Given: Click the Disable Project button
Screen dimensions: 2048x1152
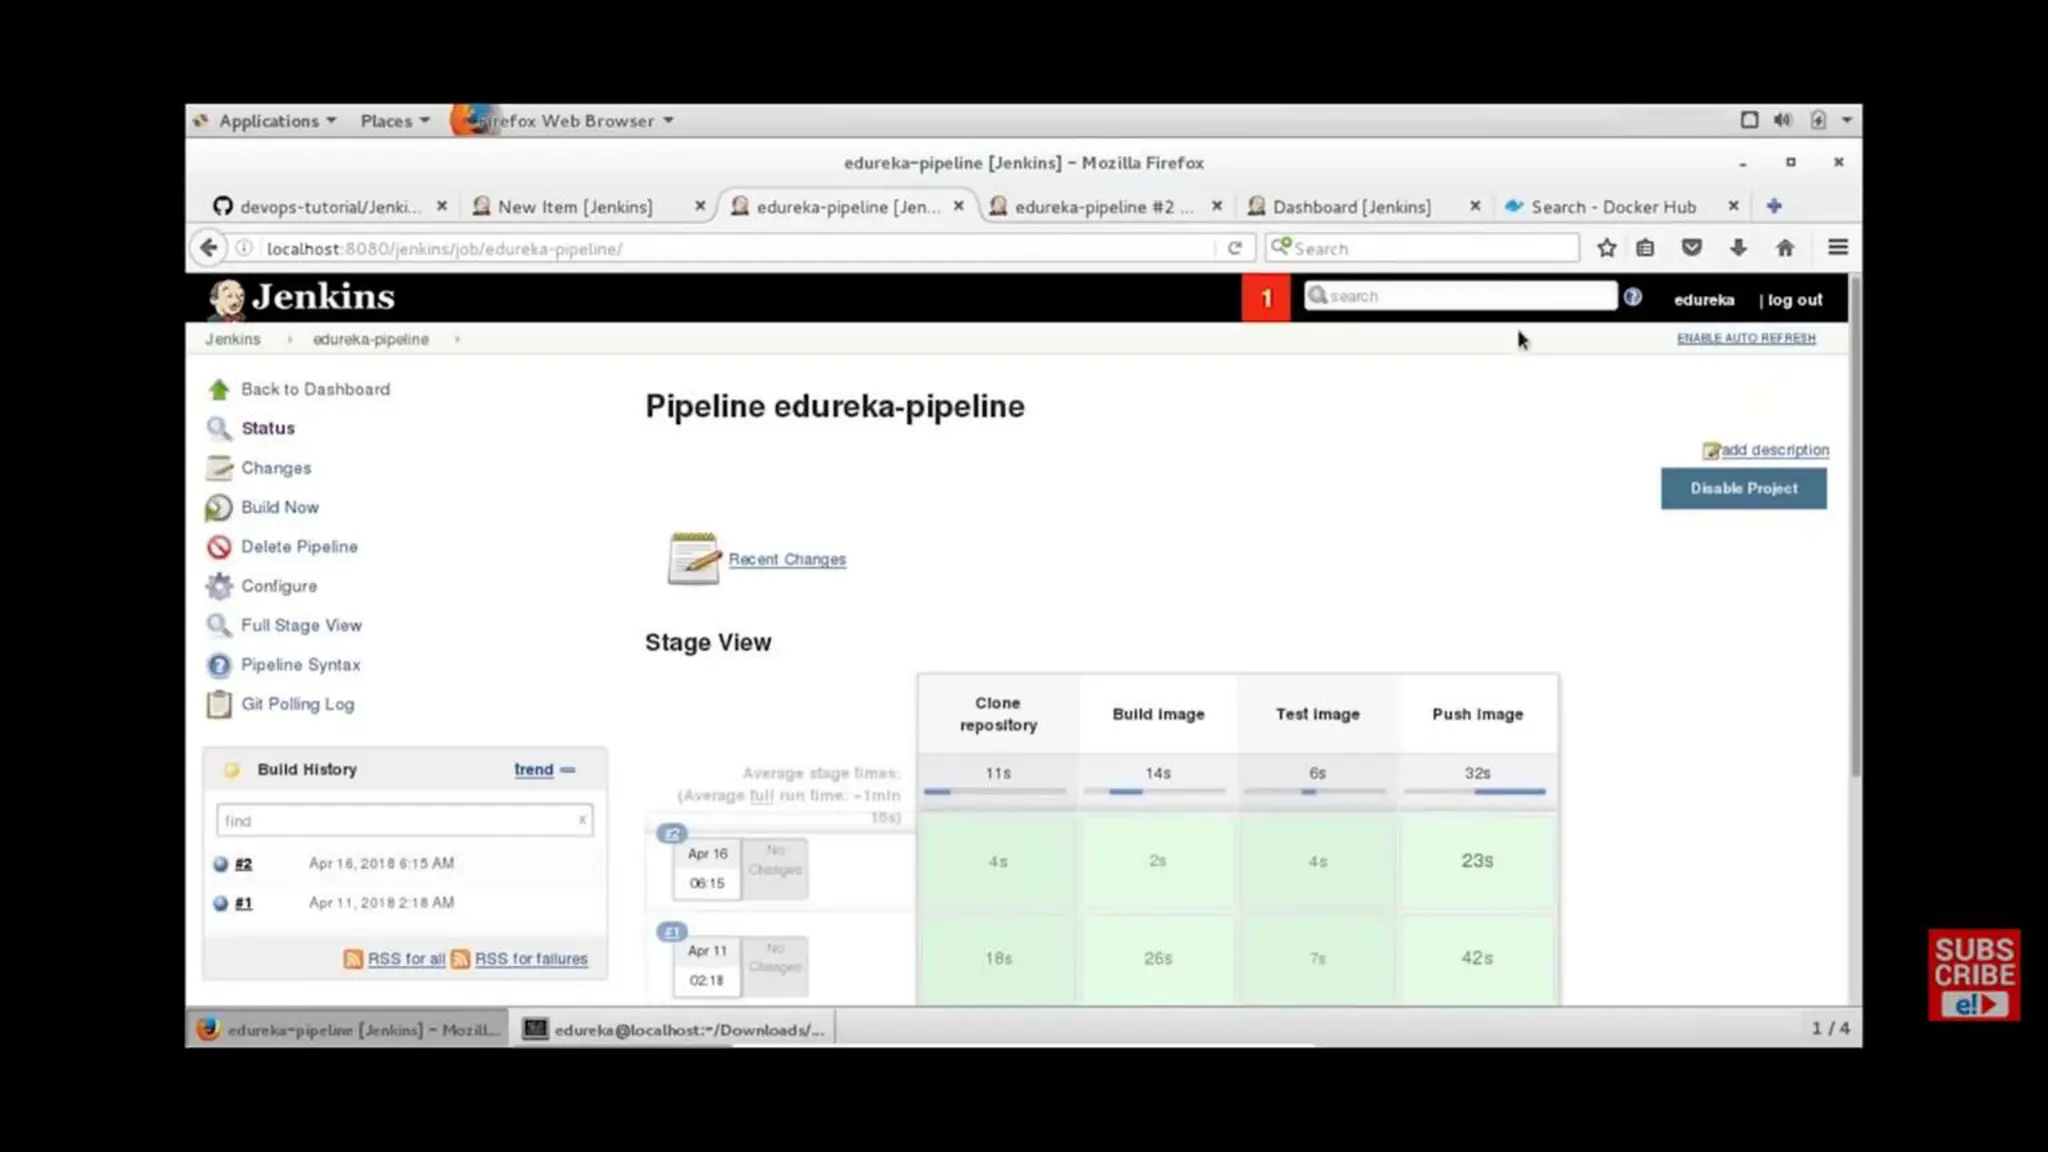Looking at the screenshot, I should click(1744, 488).
